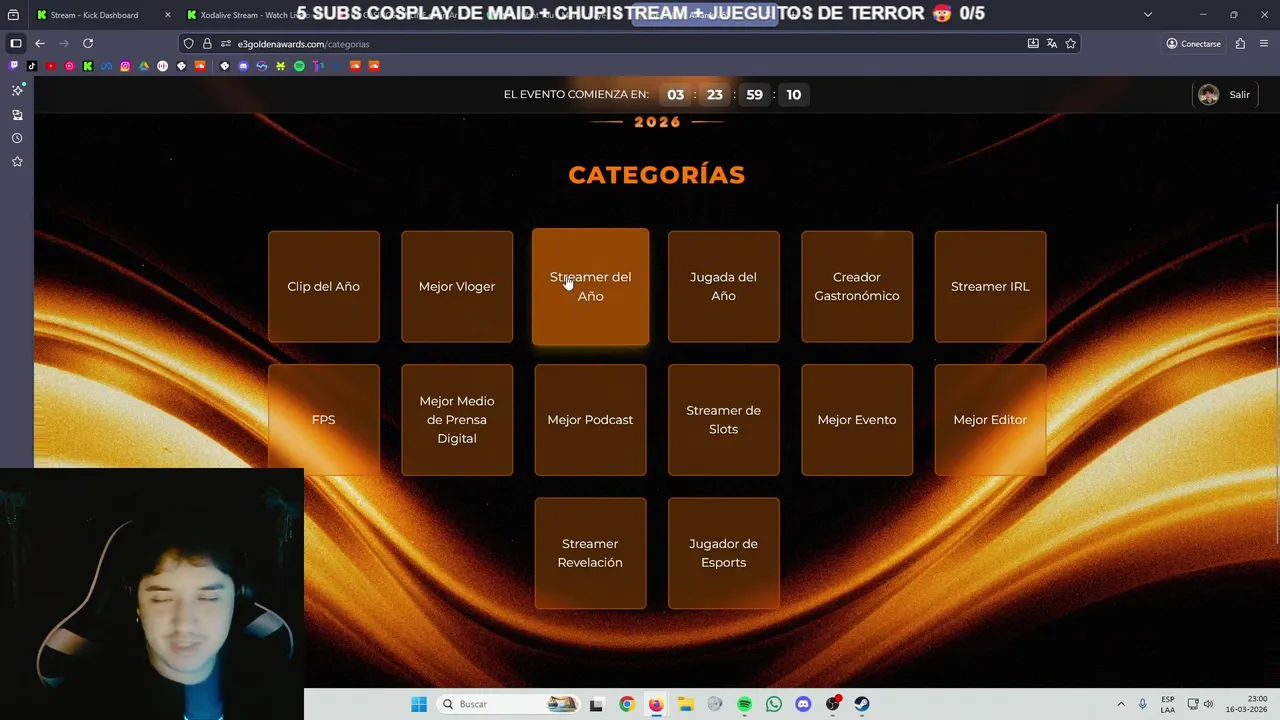Click the translate page icon

tap(1051, 44)
